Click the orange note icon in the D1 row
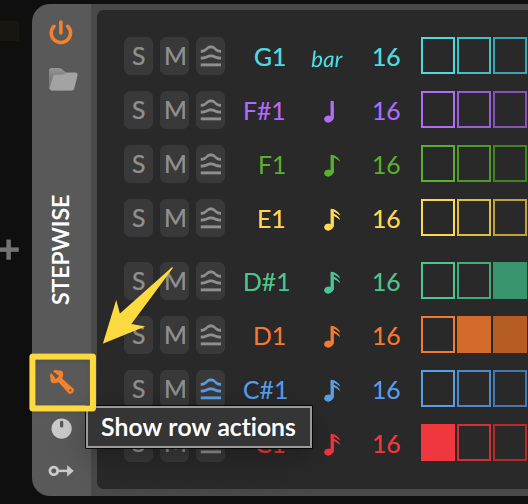The height and width of the screenshot is (504, 528). tap(332, 336)
